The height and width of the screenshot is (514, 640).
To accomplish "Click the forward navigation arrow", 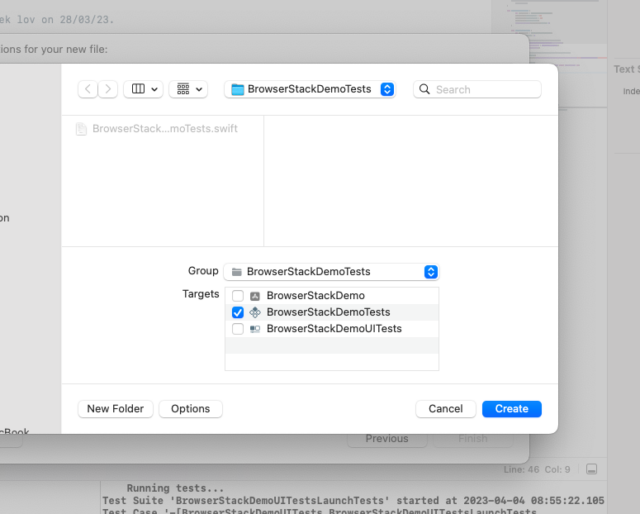I will pos(108,89).
